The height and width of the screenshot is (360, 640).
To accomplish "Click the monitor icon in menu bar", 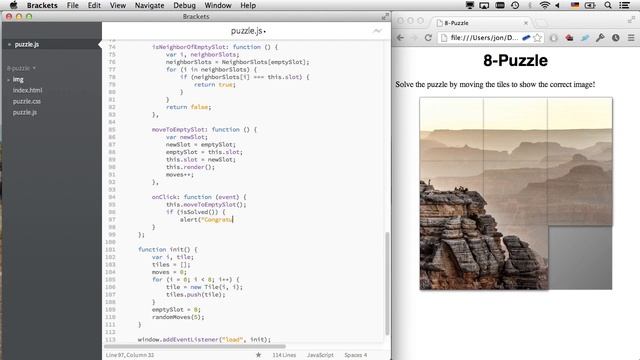I will [470, 5].
